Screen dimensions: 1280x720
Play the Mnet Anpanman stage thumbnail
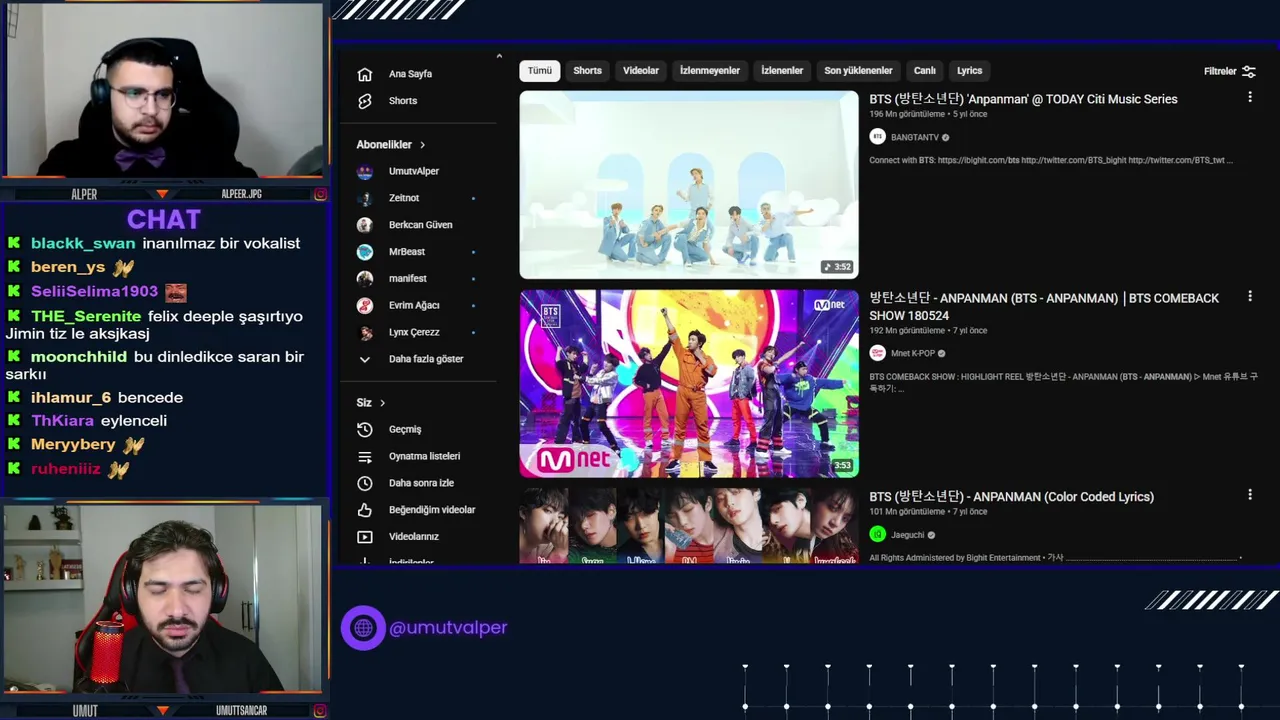pyautogui.click(x=689, y=384)
